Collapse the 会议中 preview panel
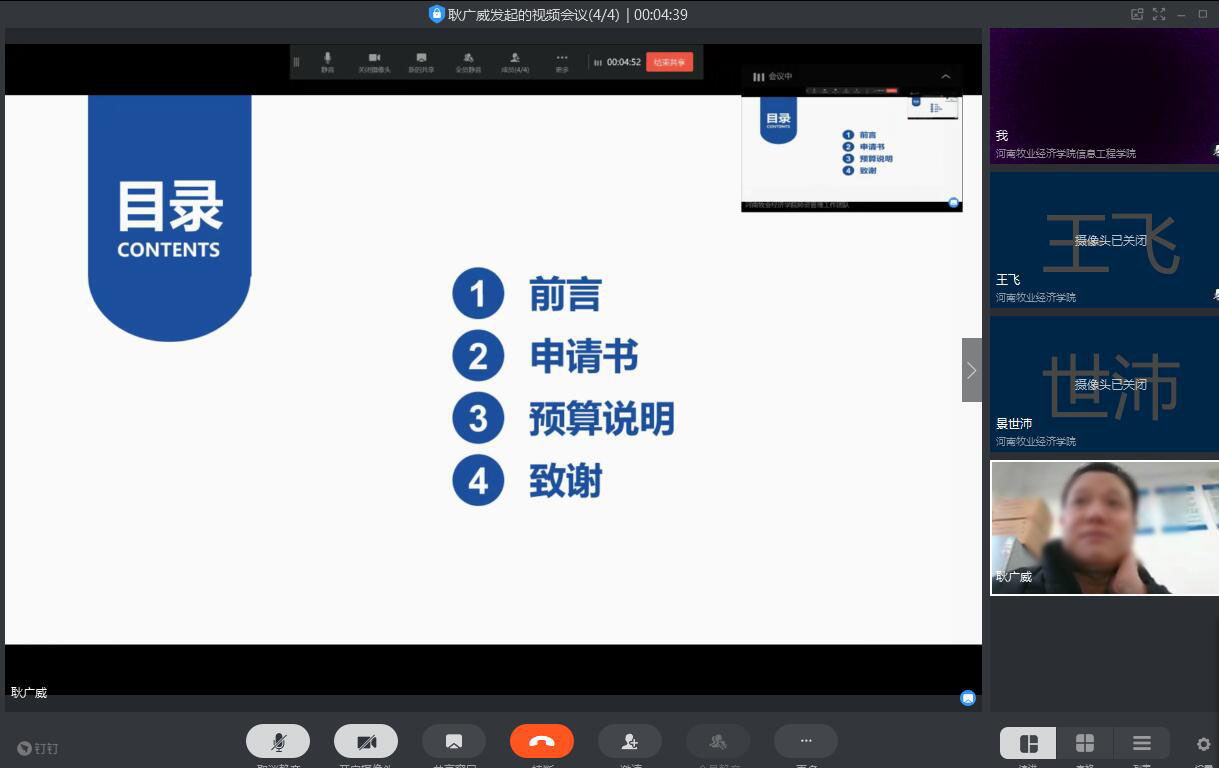Viewport: 1219px width, 768px height. coord(946,77)
